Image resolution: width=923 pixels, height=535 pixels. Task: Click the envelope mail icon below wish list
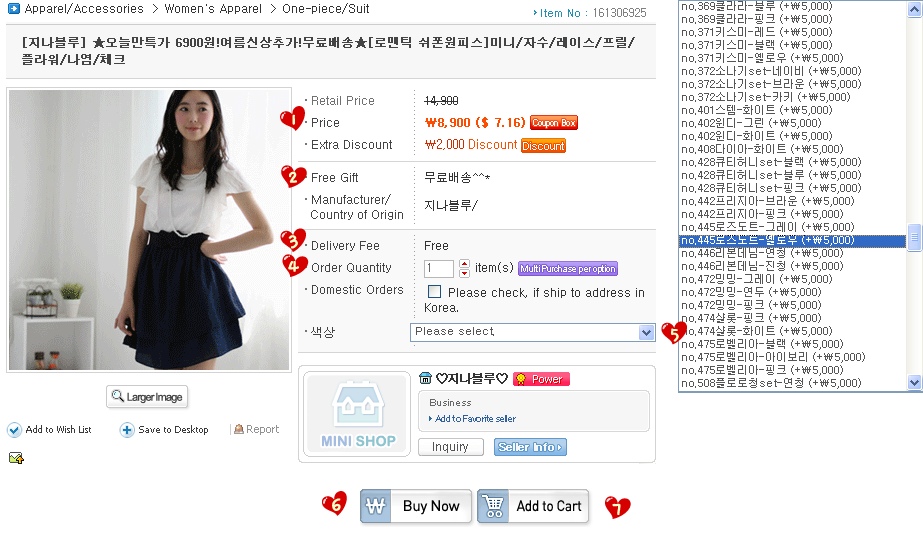(x=16, y=458)
